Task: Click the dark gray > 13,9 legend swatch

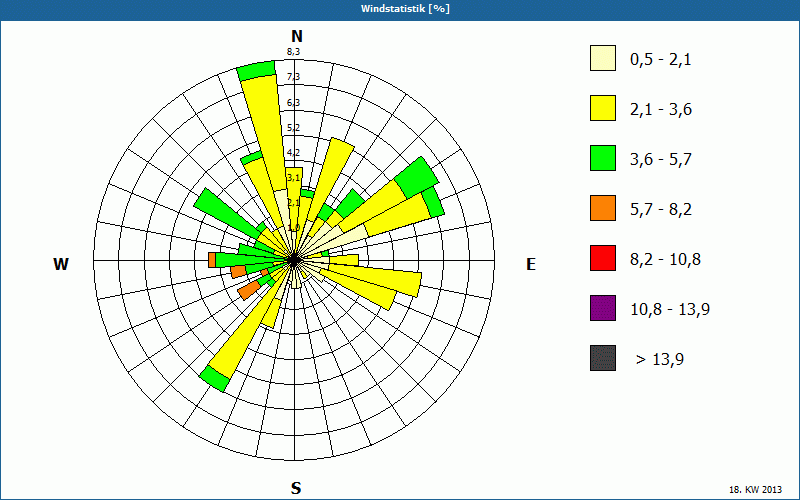Action: tap(603, 358)
